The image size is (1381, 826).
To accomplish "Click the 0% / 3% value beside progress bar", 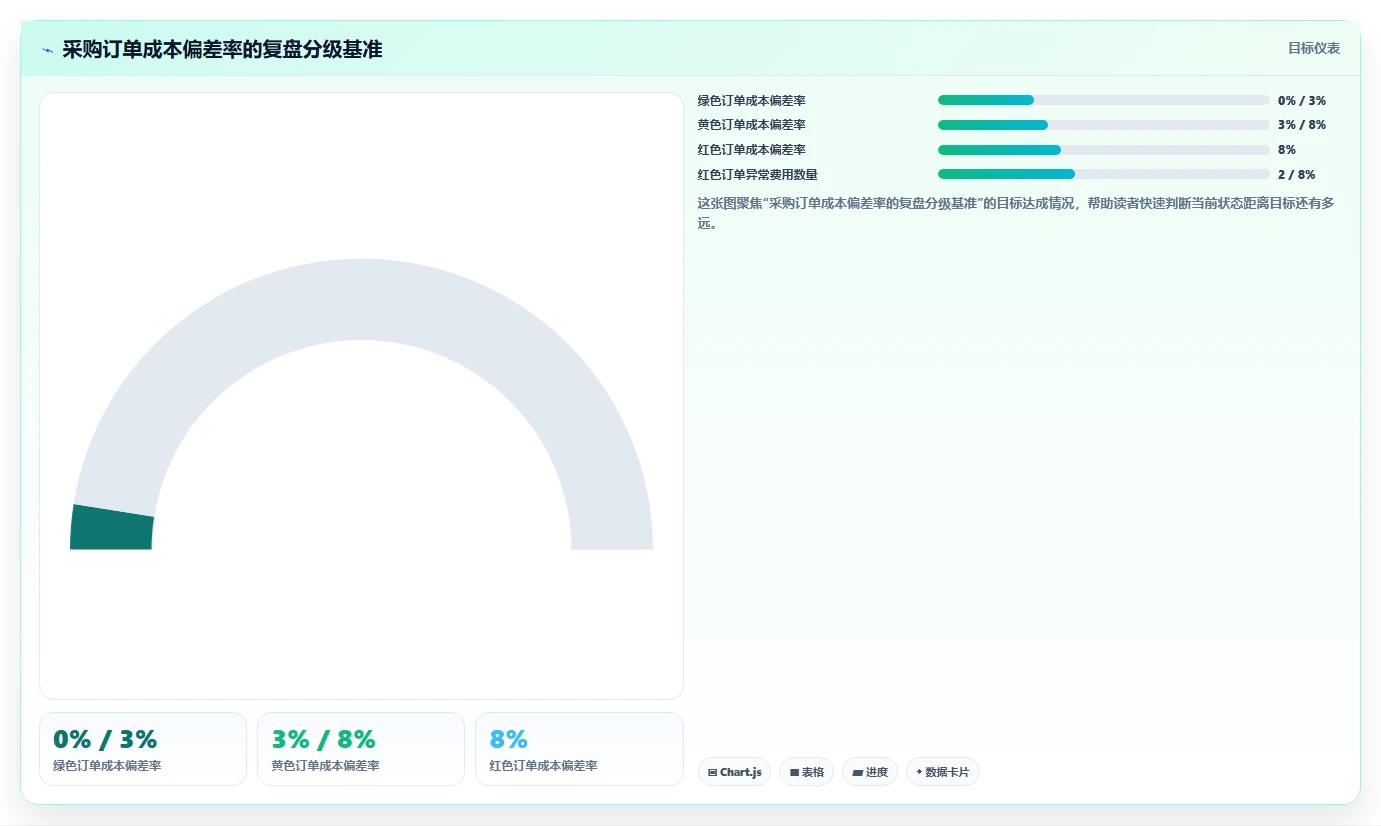I will click(1302, 100).
